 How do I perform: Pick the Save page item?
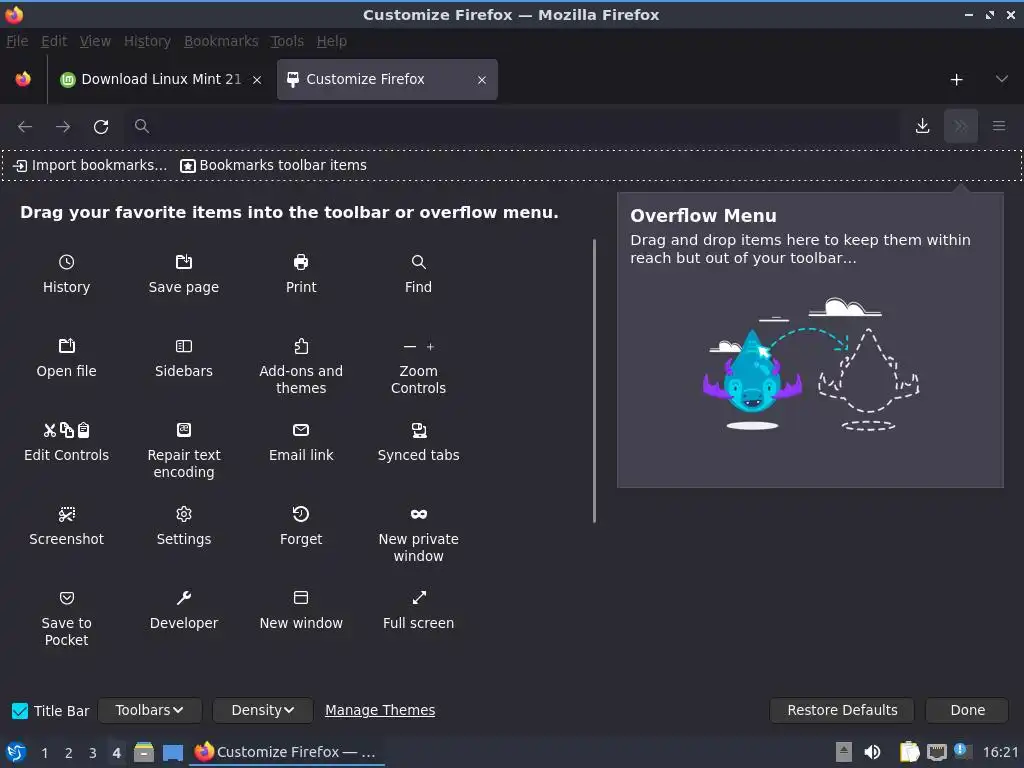click(184, 274)
